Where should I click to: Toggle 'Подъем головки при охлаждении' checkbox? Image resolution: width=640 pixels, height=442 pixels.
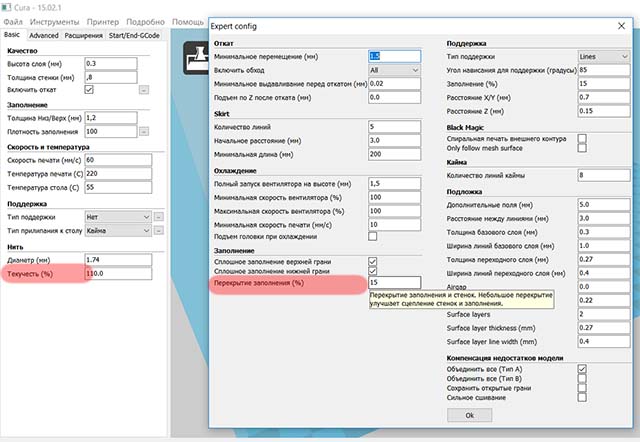(373, 236)
